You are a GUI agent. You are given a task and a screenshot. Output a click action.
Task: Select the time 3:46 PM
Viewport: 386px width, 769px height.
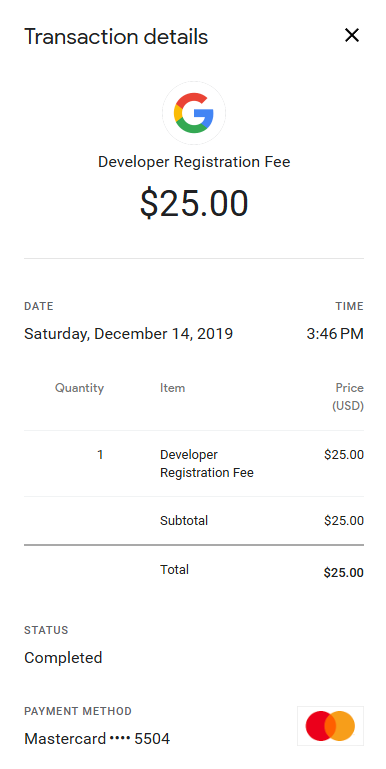pos(335,334)
